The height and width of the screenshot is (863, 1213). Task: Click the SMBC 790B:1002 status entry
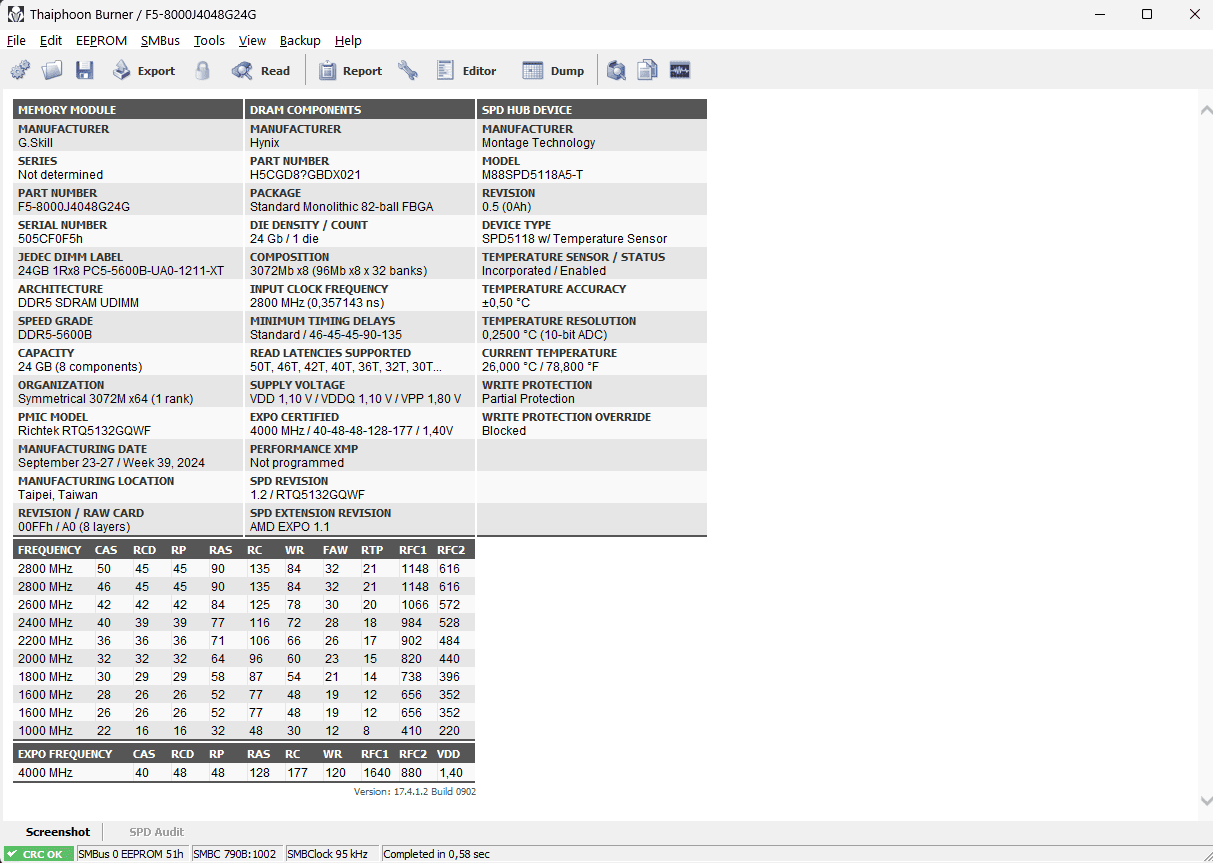235,854
